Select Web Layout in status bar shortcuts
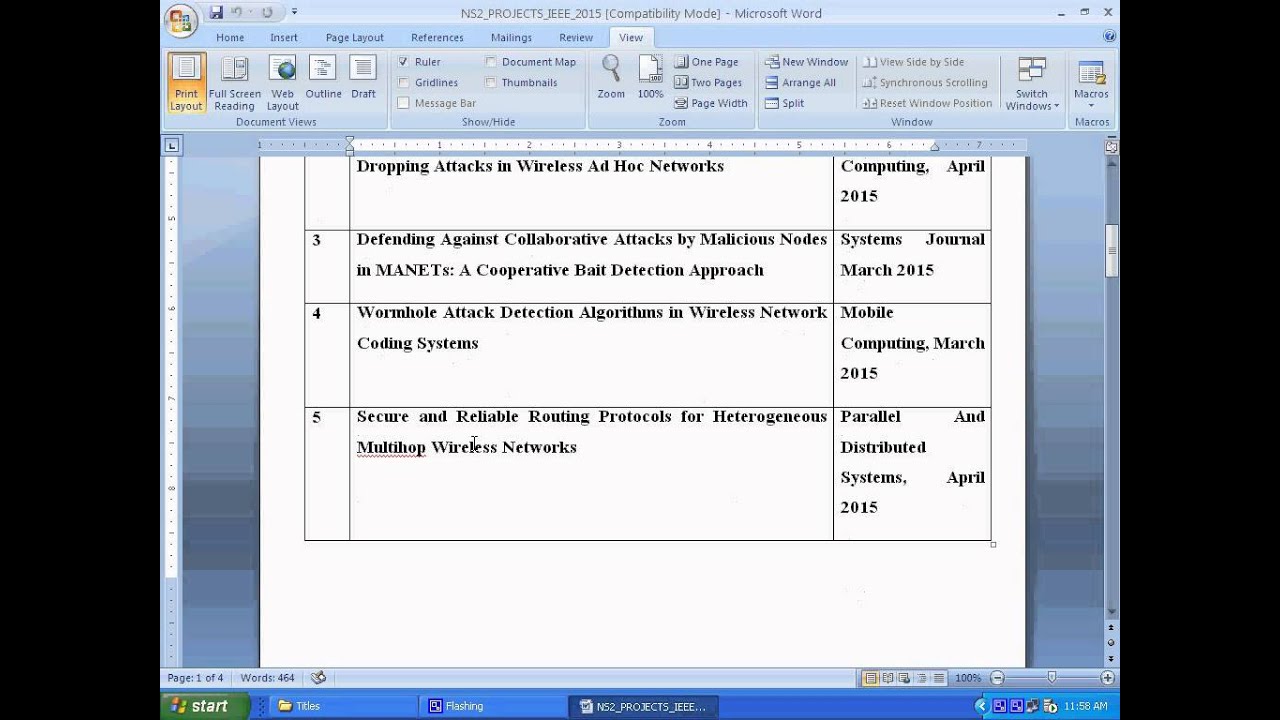 905,678
